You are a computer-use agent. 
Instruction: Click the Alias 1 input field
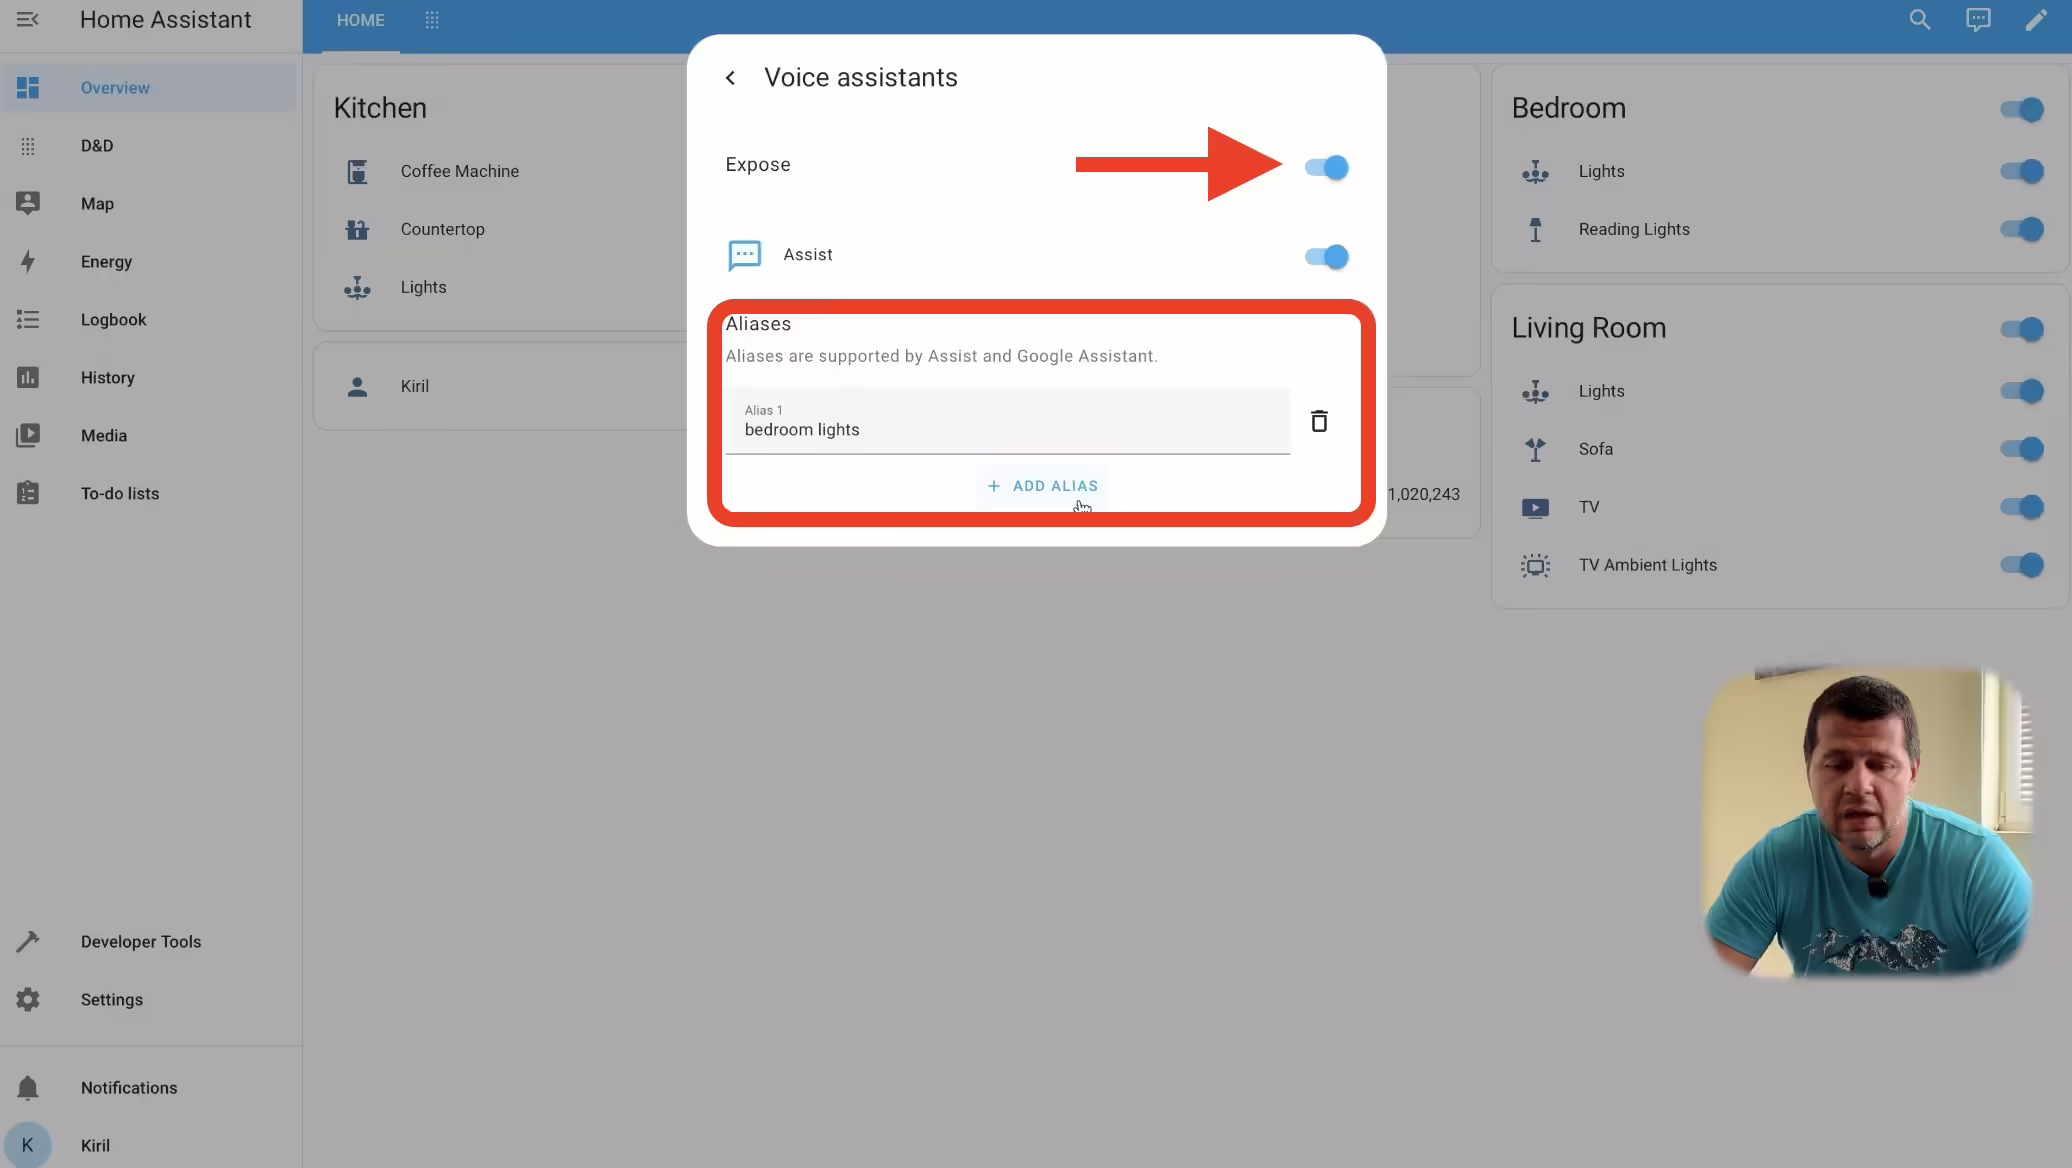click(x=1008, y=421)
